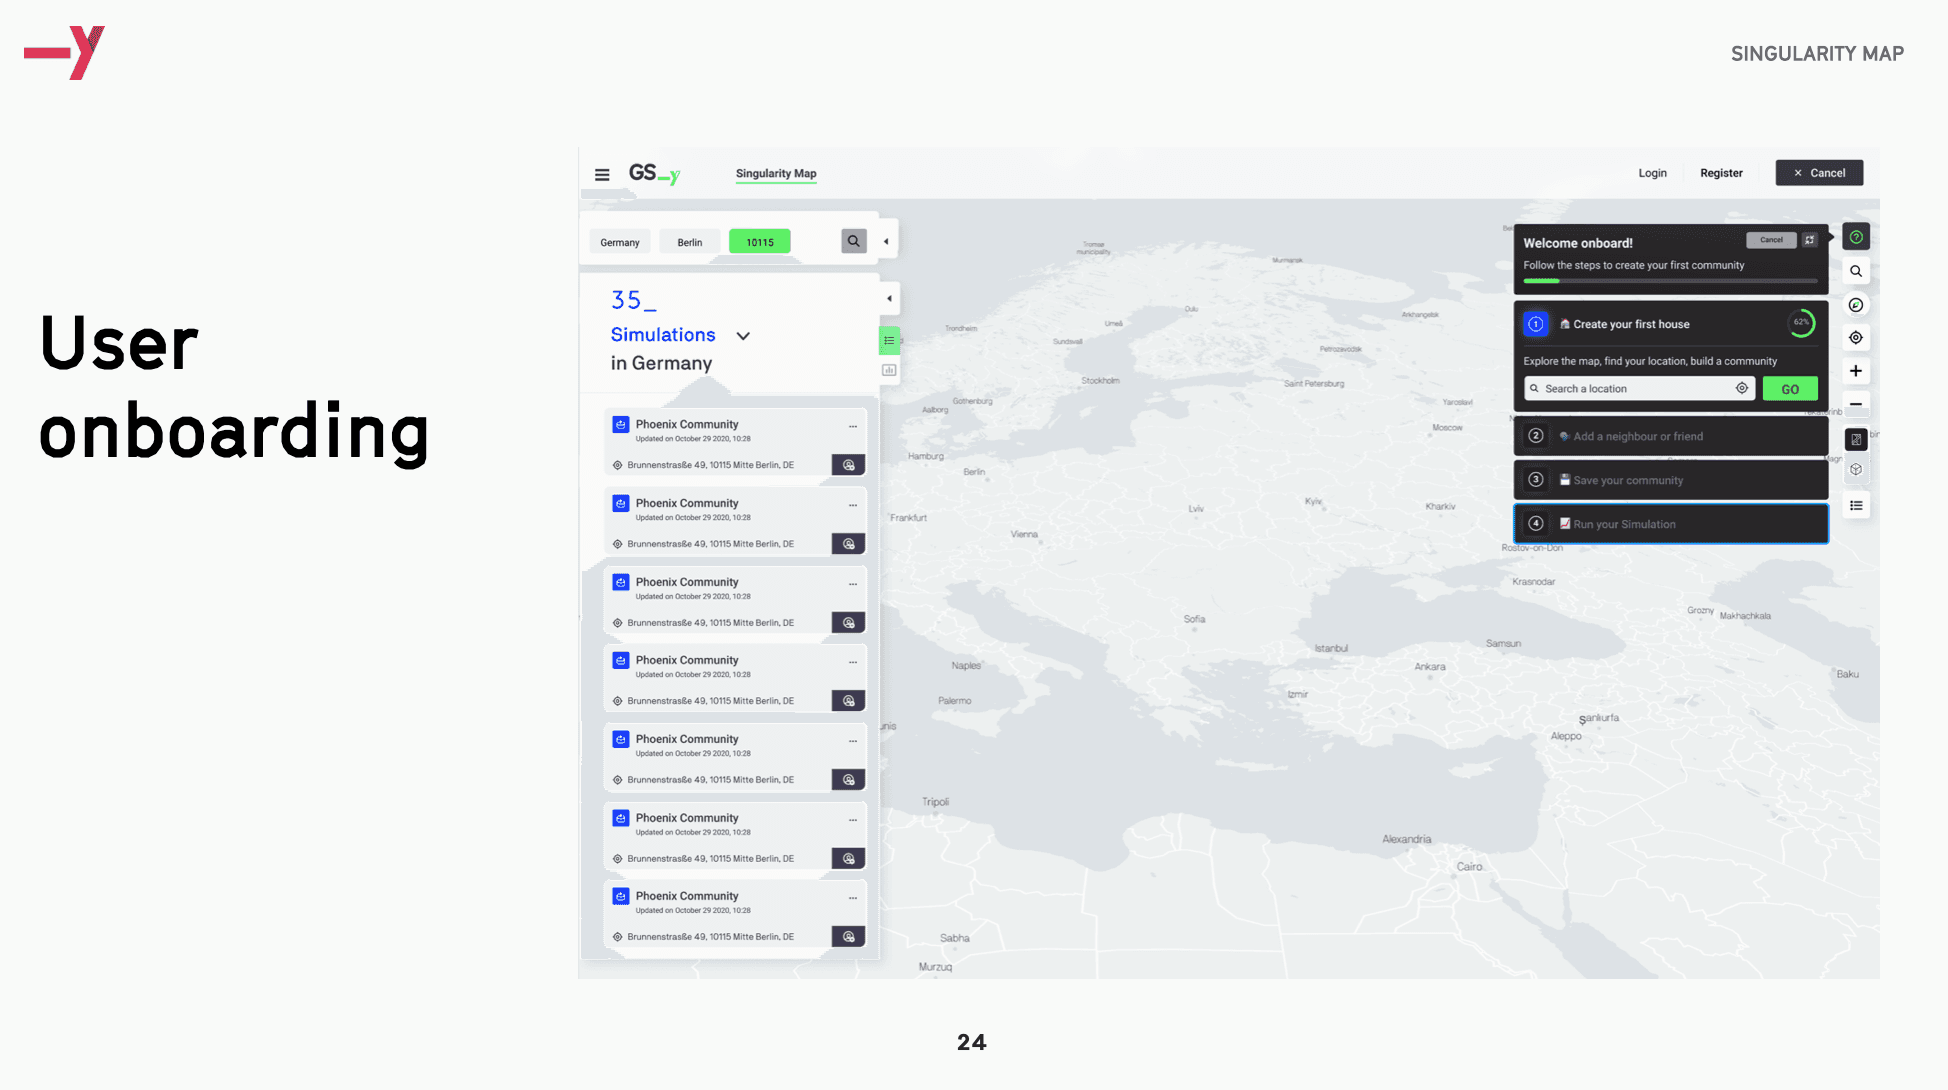Click the GS_y logo in the app header
Screen dimensions: 1948x1090
(654, 173)
